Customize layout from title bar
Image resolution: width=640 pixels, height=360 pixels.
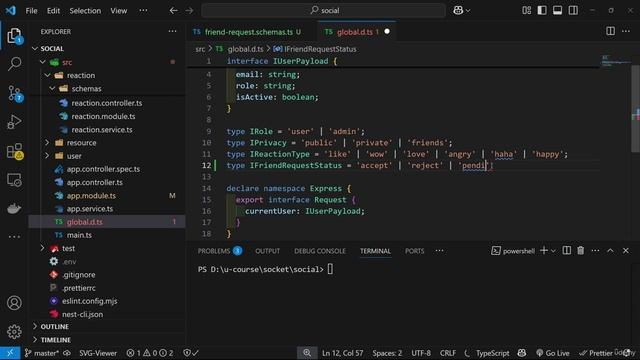coord(527,11)
